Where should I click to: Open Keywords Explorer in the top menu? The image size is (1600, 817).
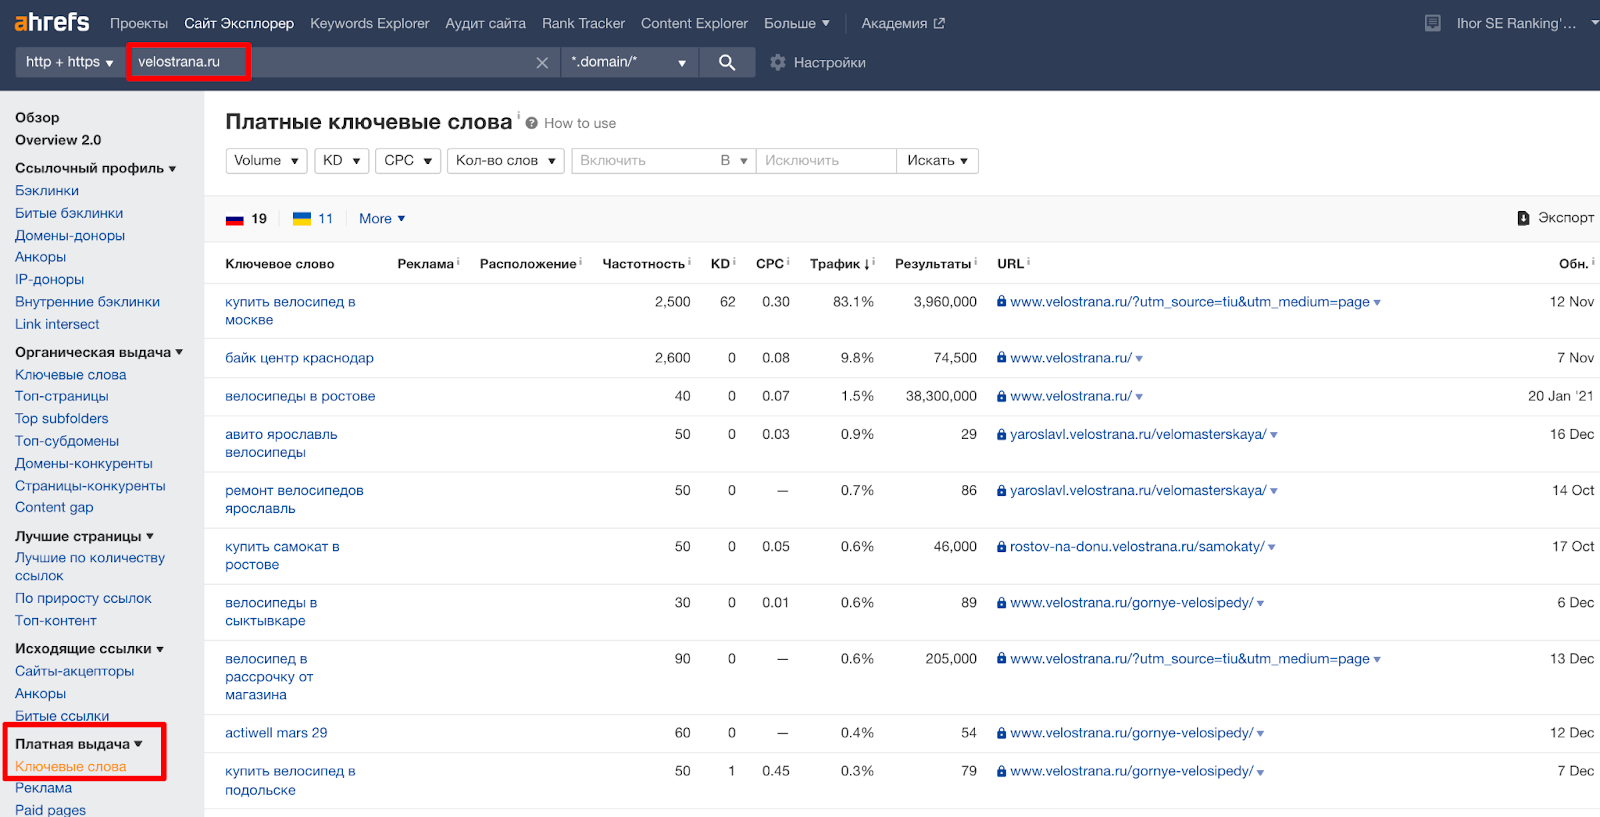pos(370,23)
